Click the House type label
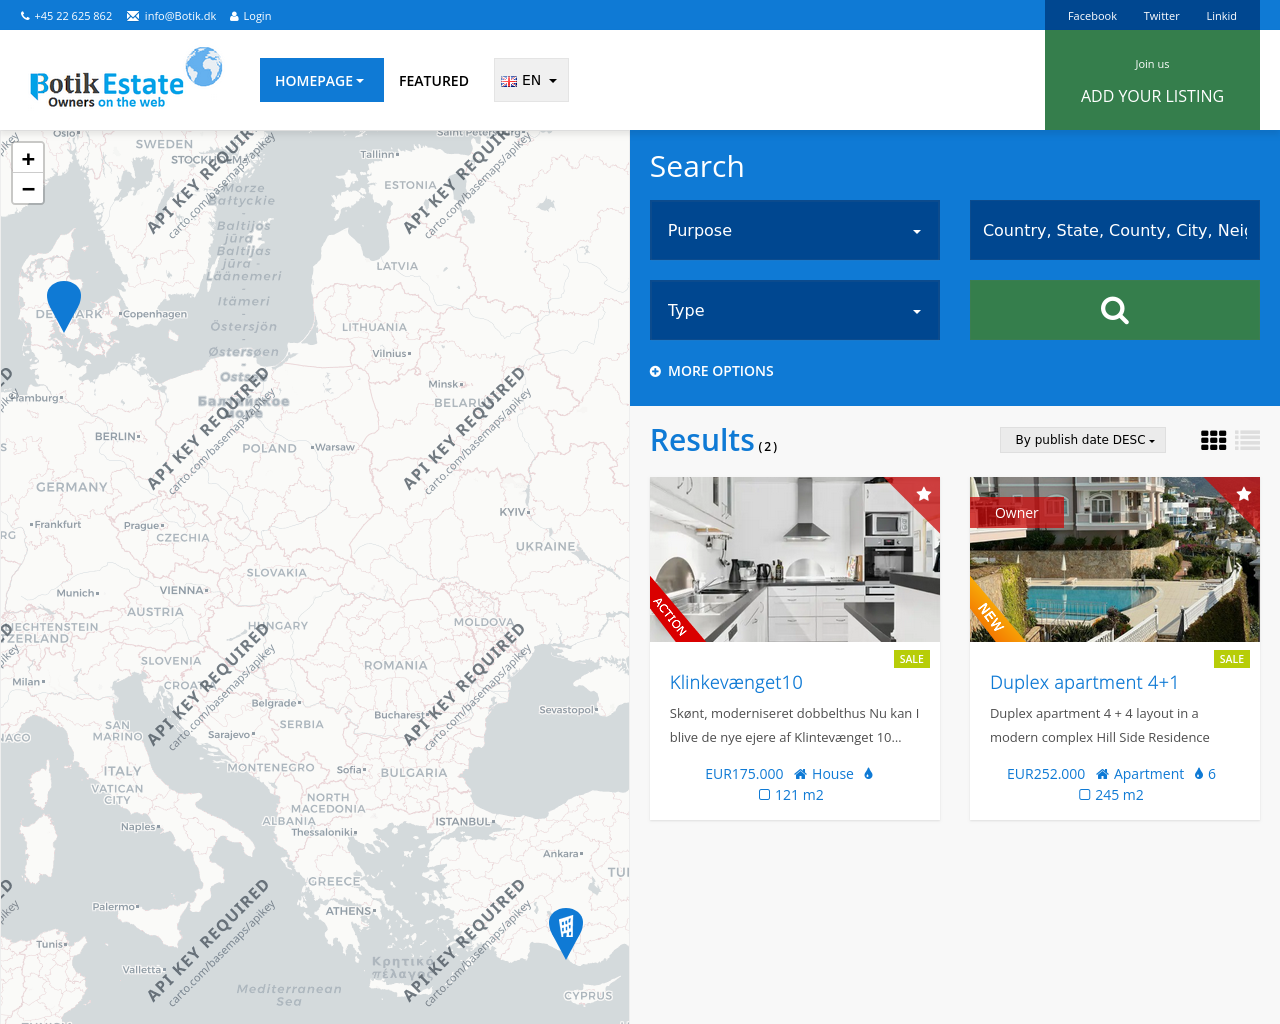Screen dimensions: 1280x1024 tap(824, 774)
